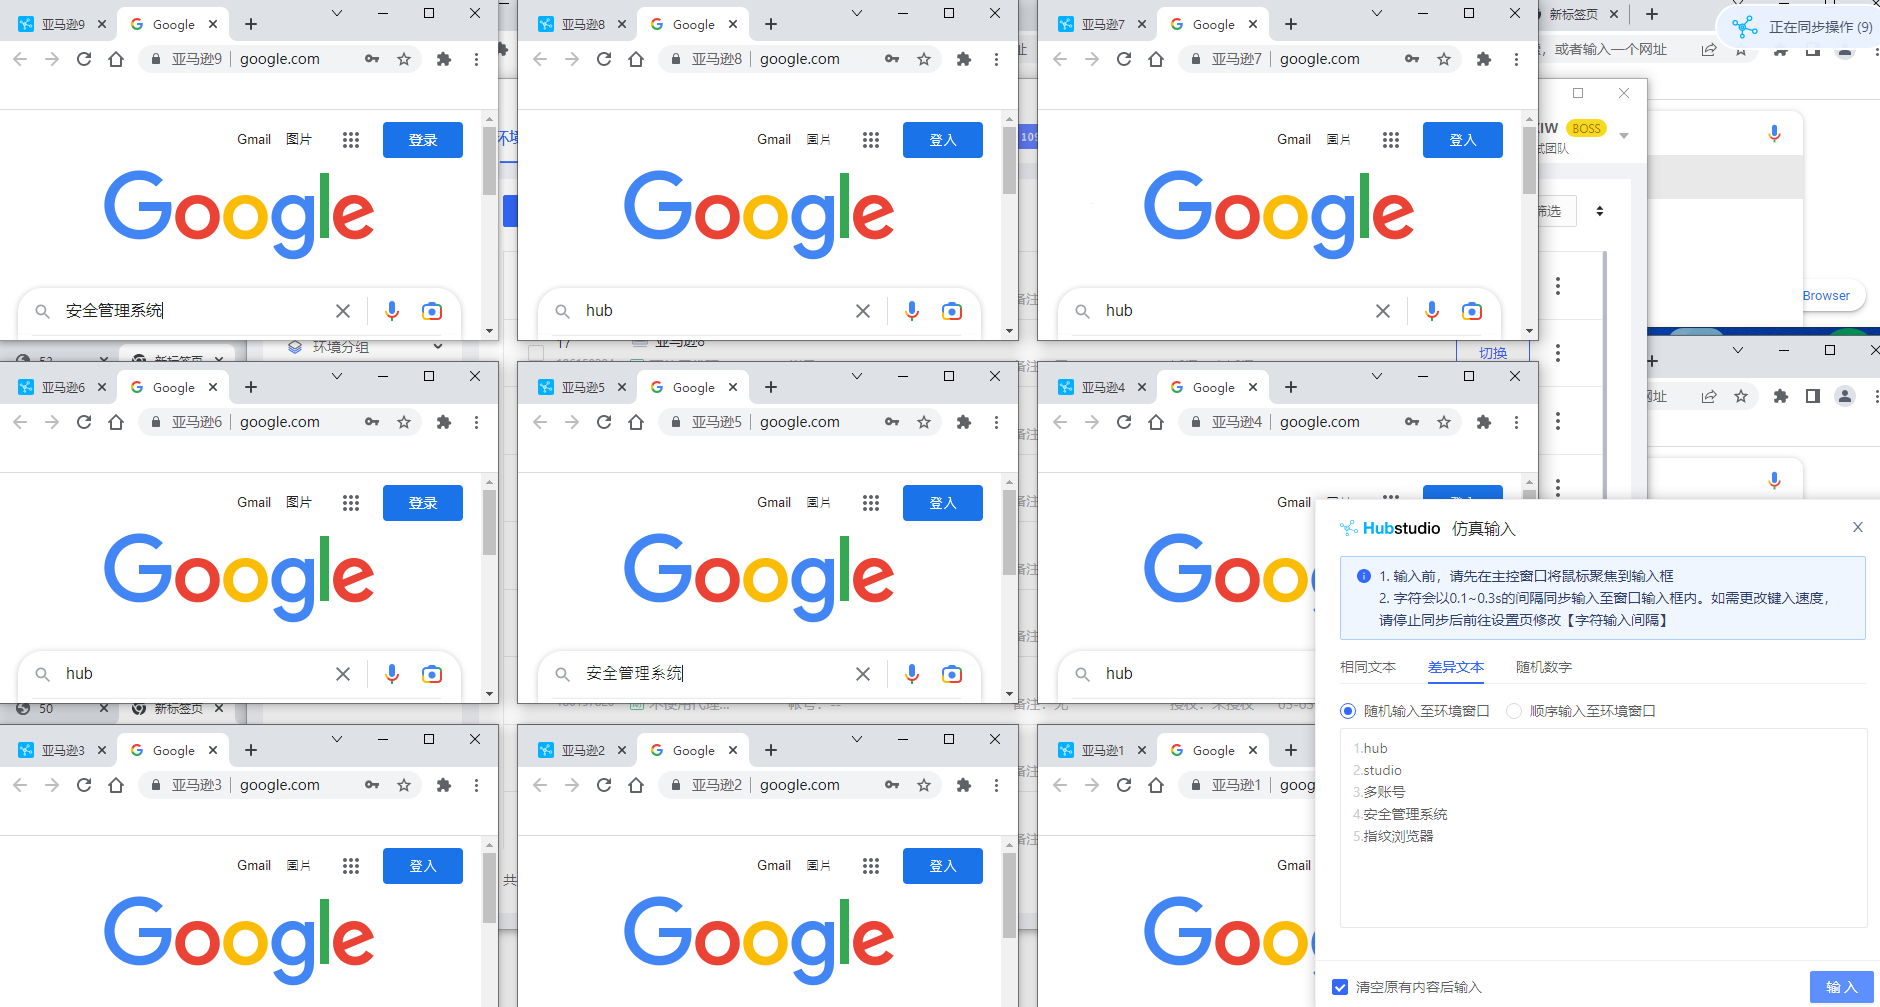
Task: Click extensions puzzle icon in 亚马逊6 window
Action: [444, 422]
